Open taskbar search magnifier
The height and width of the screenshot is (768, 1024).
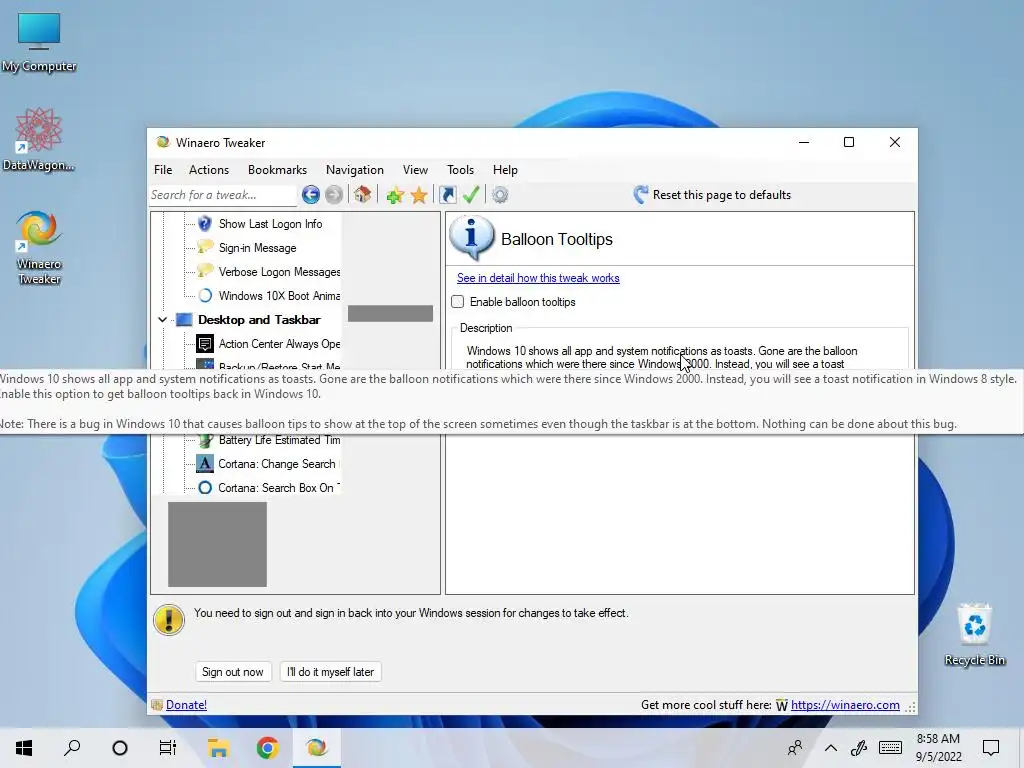72,748
